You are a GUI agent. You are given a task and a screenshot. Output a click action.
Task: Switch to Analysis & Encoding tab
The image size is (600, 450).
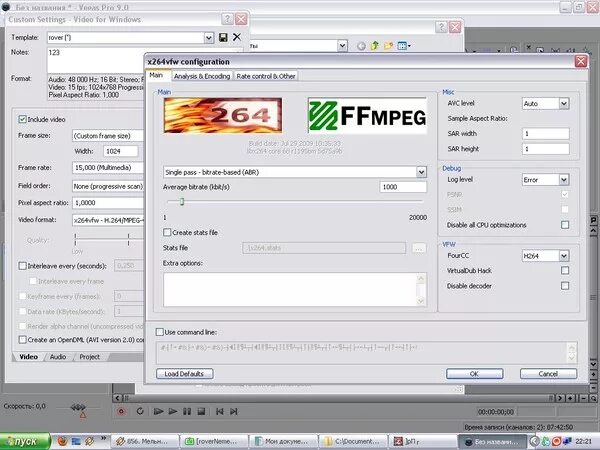pyautogui.click(x=202, y=76)
